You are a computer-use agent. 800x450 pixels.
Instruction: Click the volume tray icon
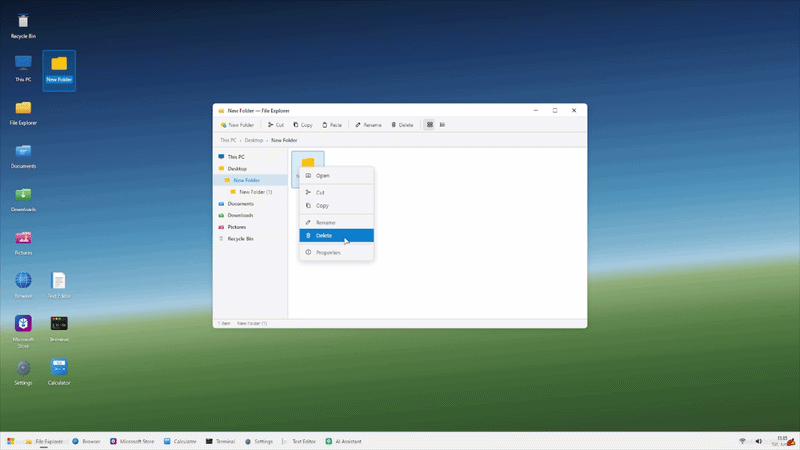759,441
